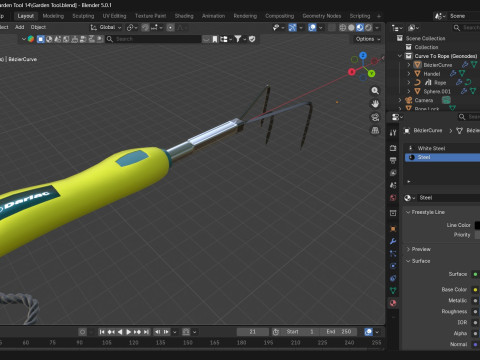Screen dimensions: 480x360
Task: Select material preview shading
Action: pos(360,28)
